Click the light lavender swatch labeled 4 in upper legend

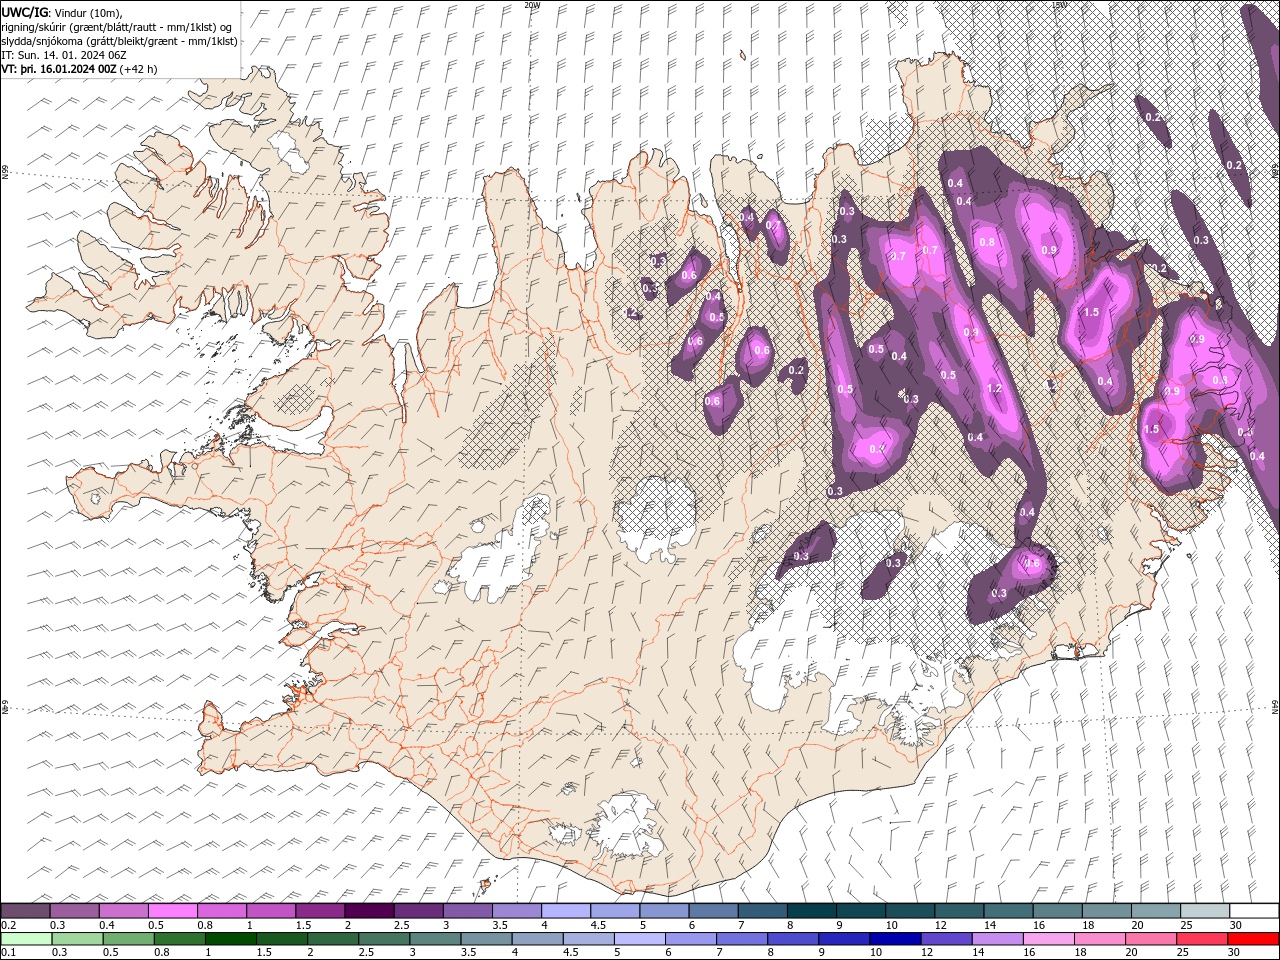click(565, 911)
